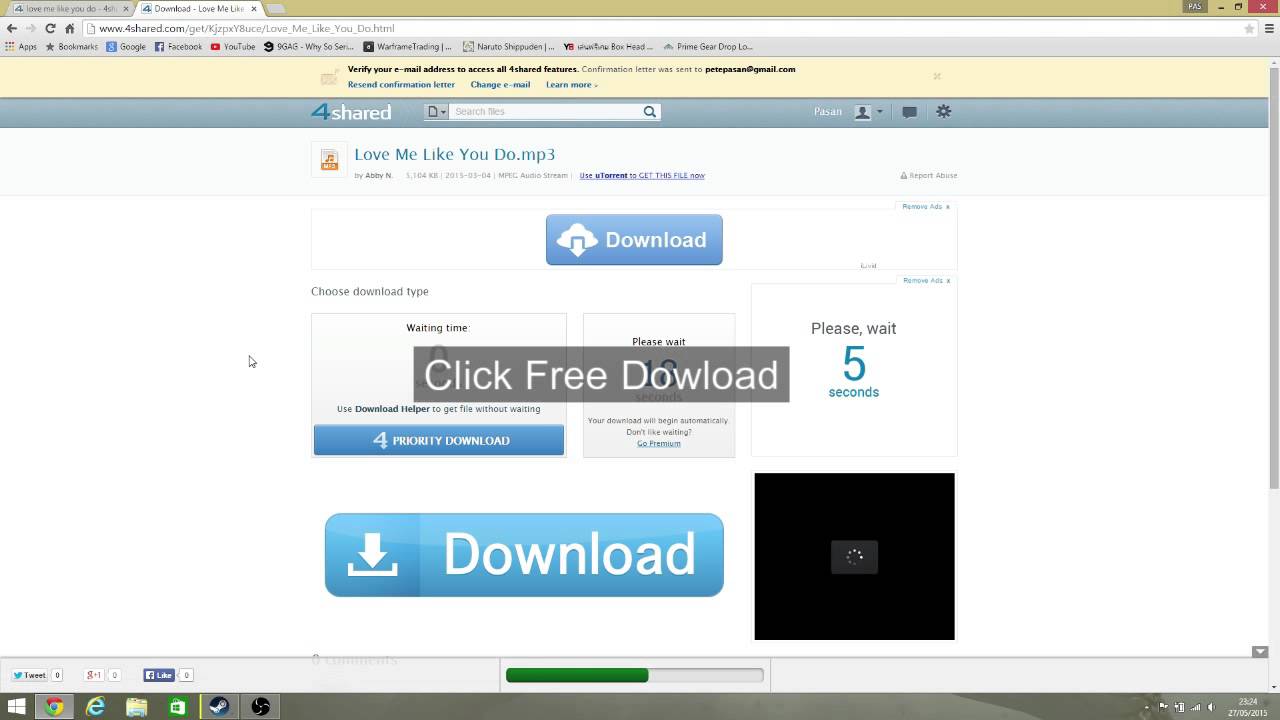Click Remove Ads above the Please wait box
This screenshot has width=1280, height=720.
[926, 281]
